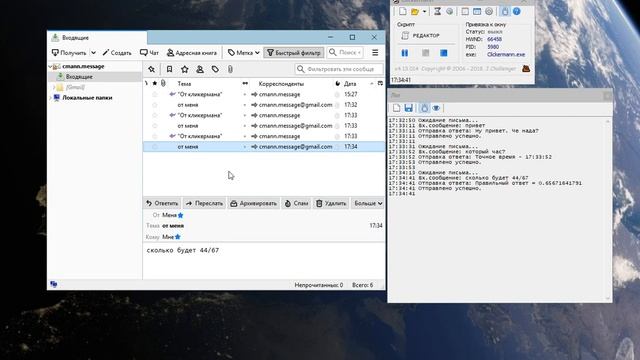Viewport: 640px width, 360px height.
Task: Click the attachment column header paperclip
Action: (x=163, y=83)
